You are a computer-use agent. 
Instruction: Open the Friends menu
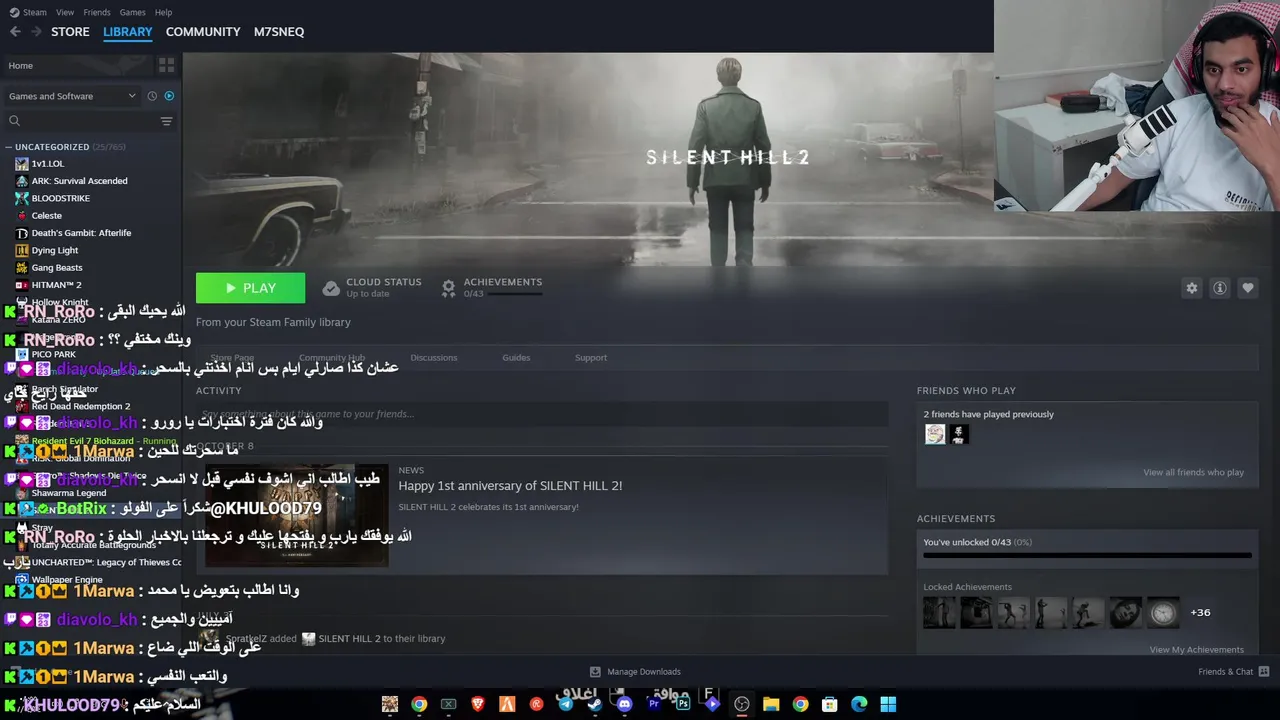tap(97, 12)
